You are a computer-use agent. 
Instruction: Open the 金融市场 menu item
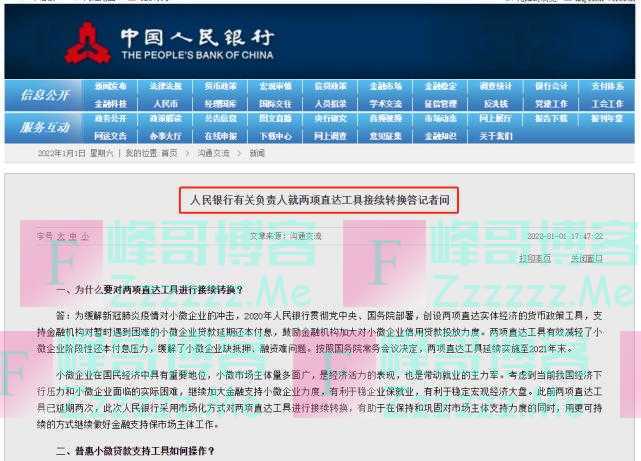click(x=385, y=86)
